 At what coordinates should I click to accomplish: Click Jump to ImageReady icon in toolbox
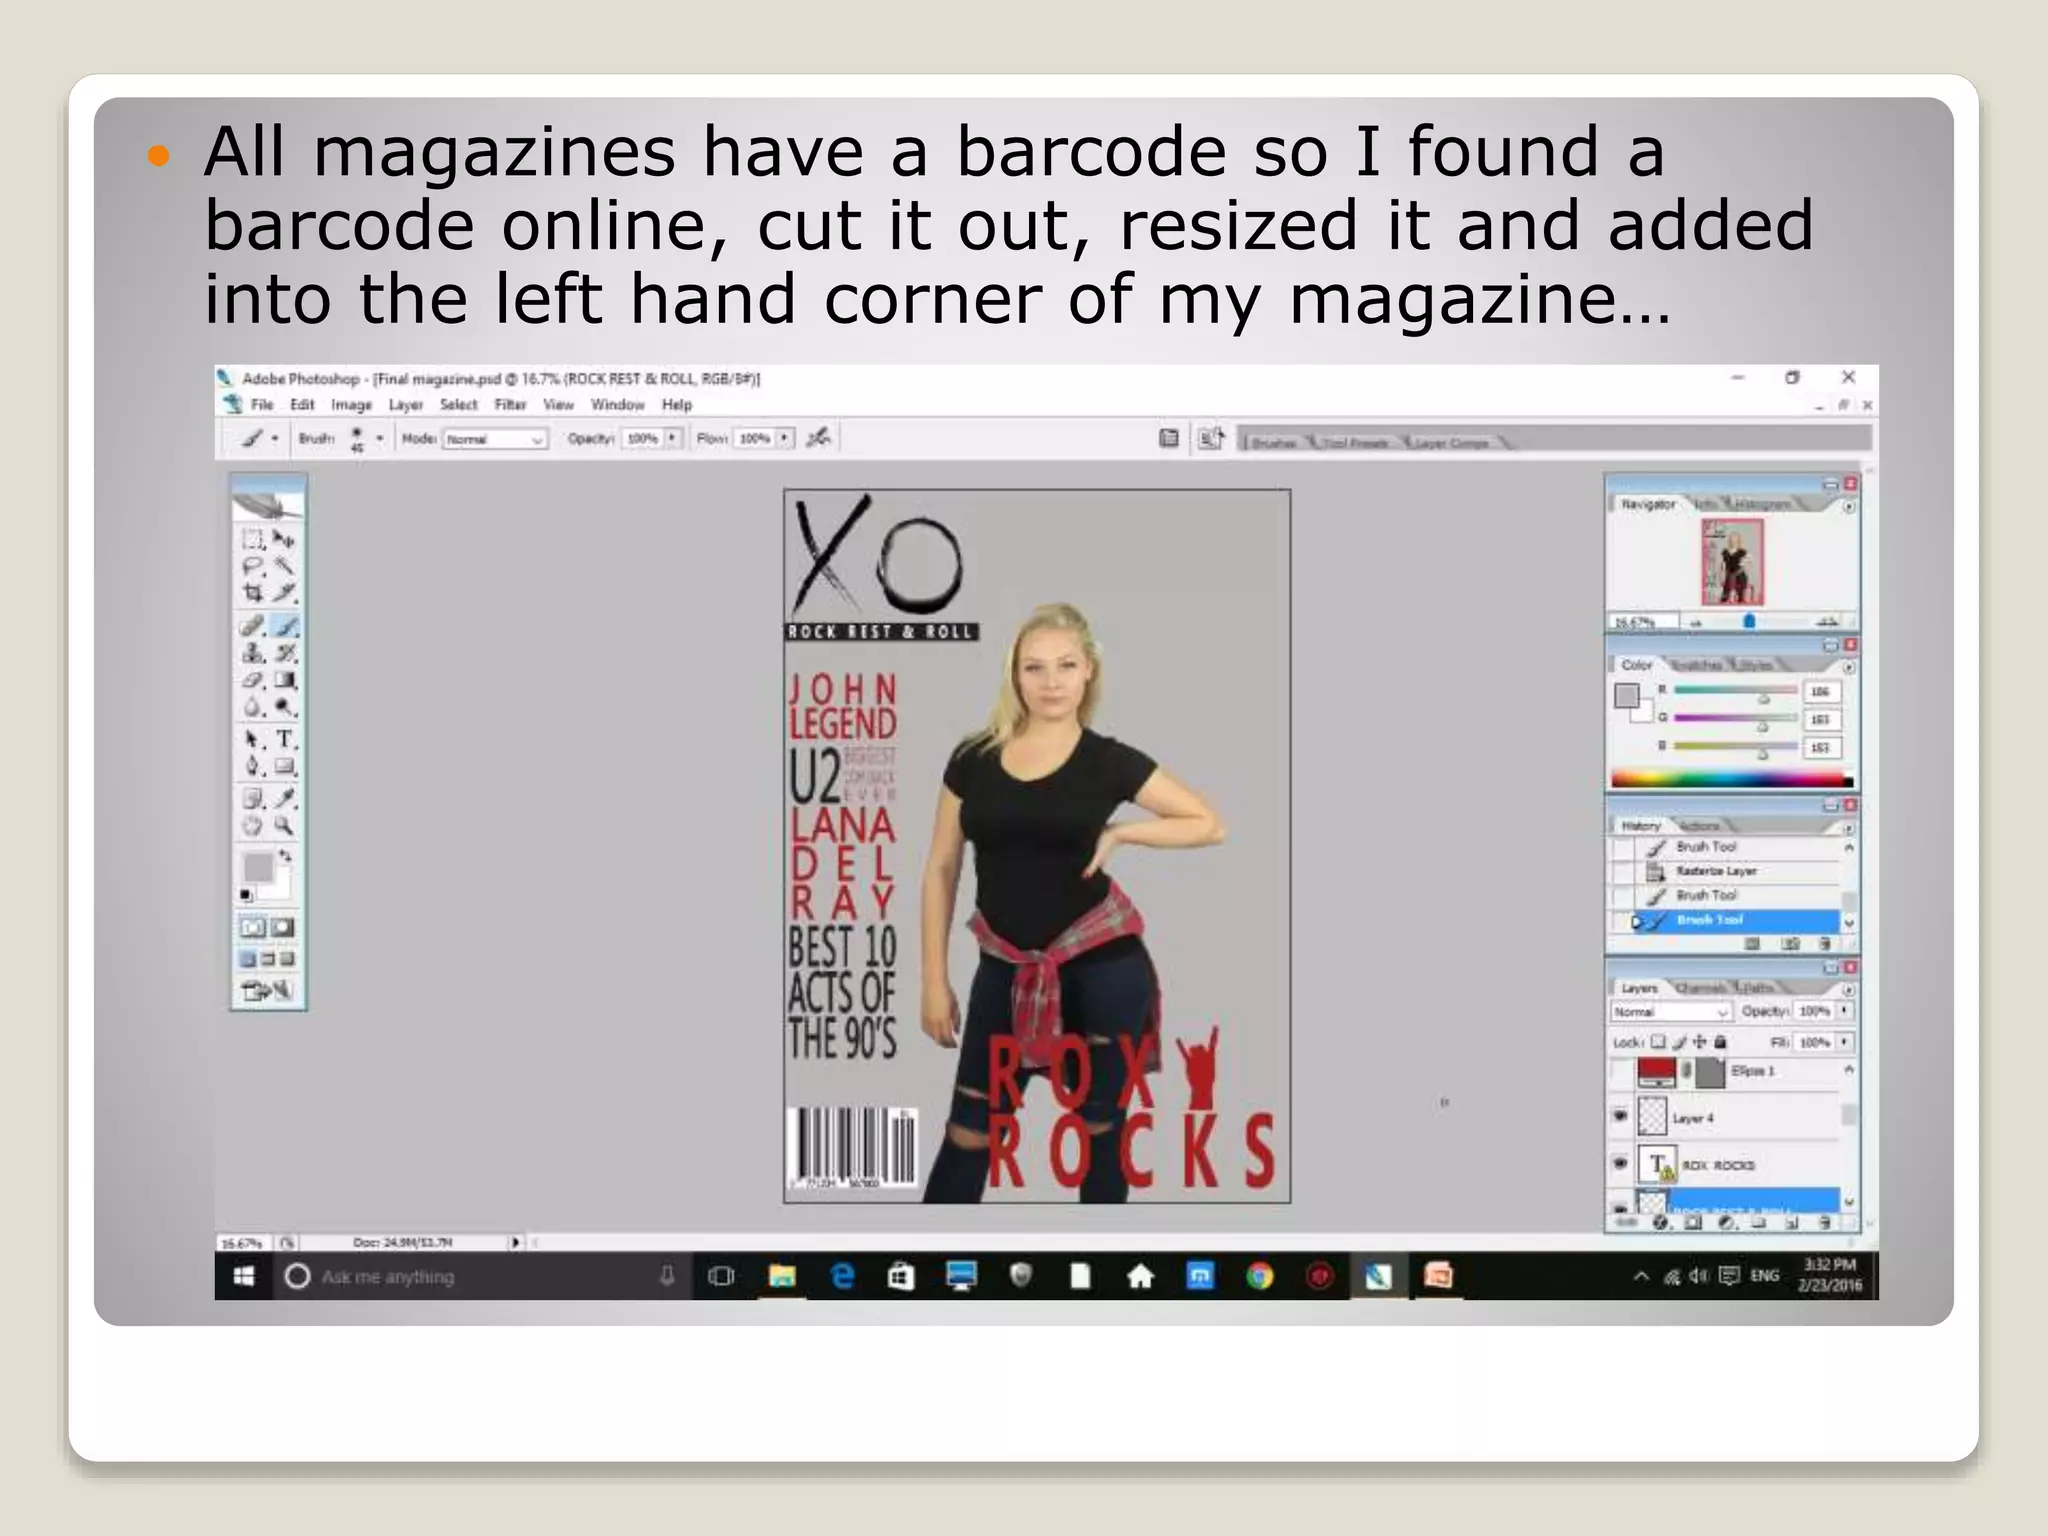[267, 991]
